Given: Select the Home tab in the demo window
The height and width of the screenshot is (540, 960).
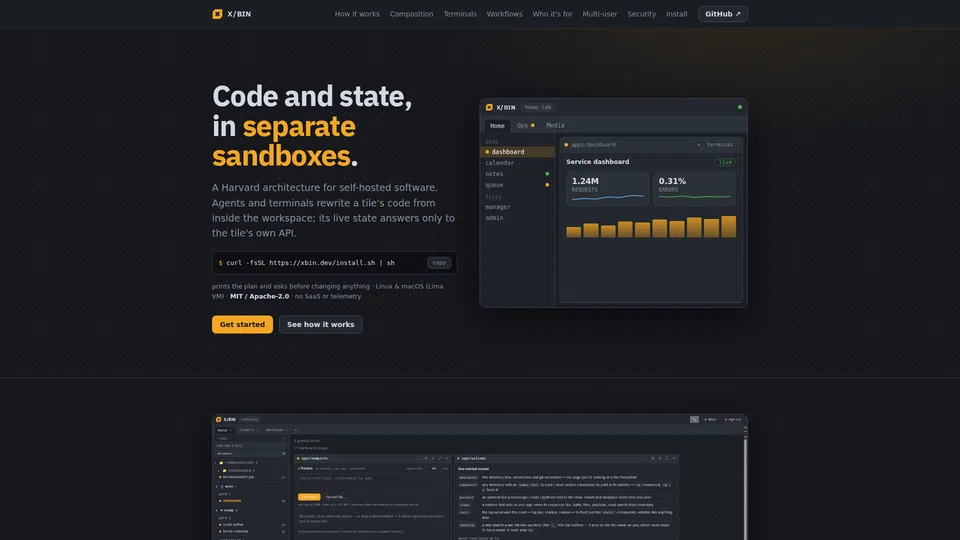Looking at the screenshot, I should pos(497,126).
